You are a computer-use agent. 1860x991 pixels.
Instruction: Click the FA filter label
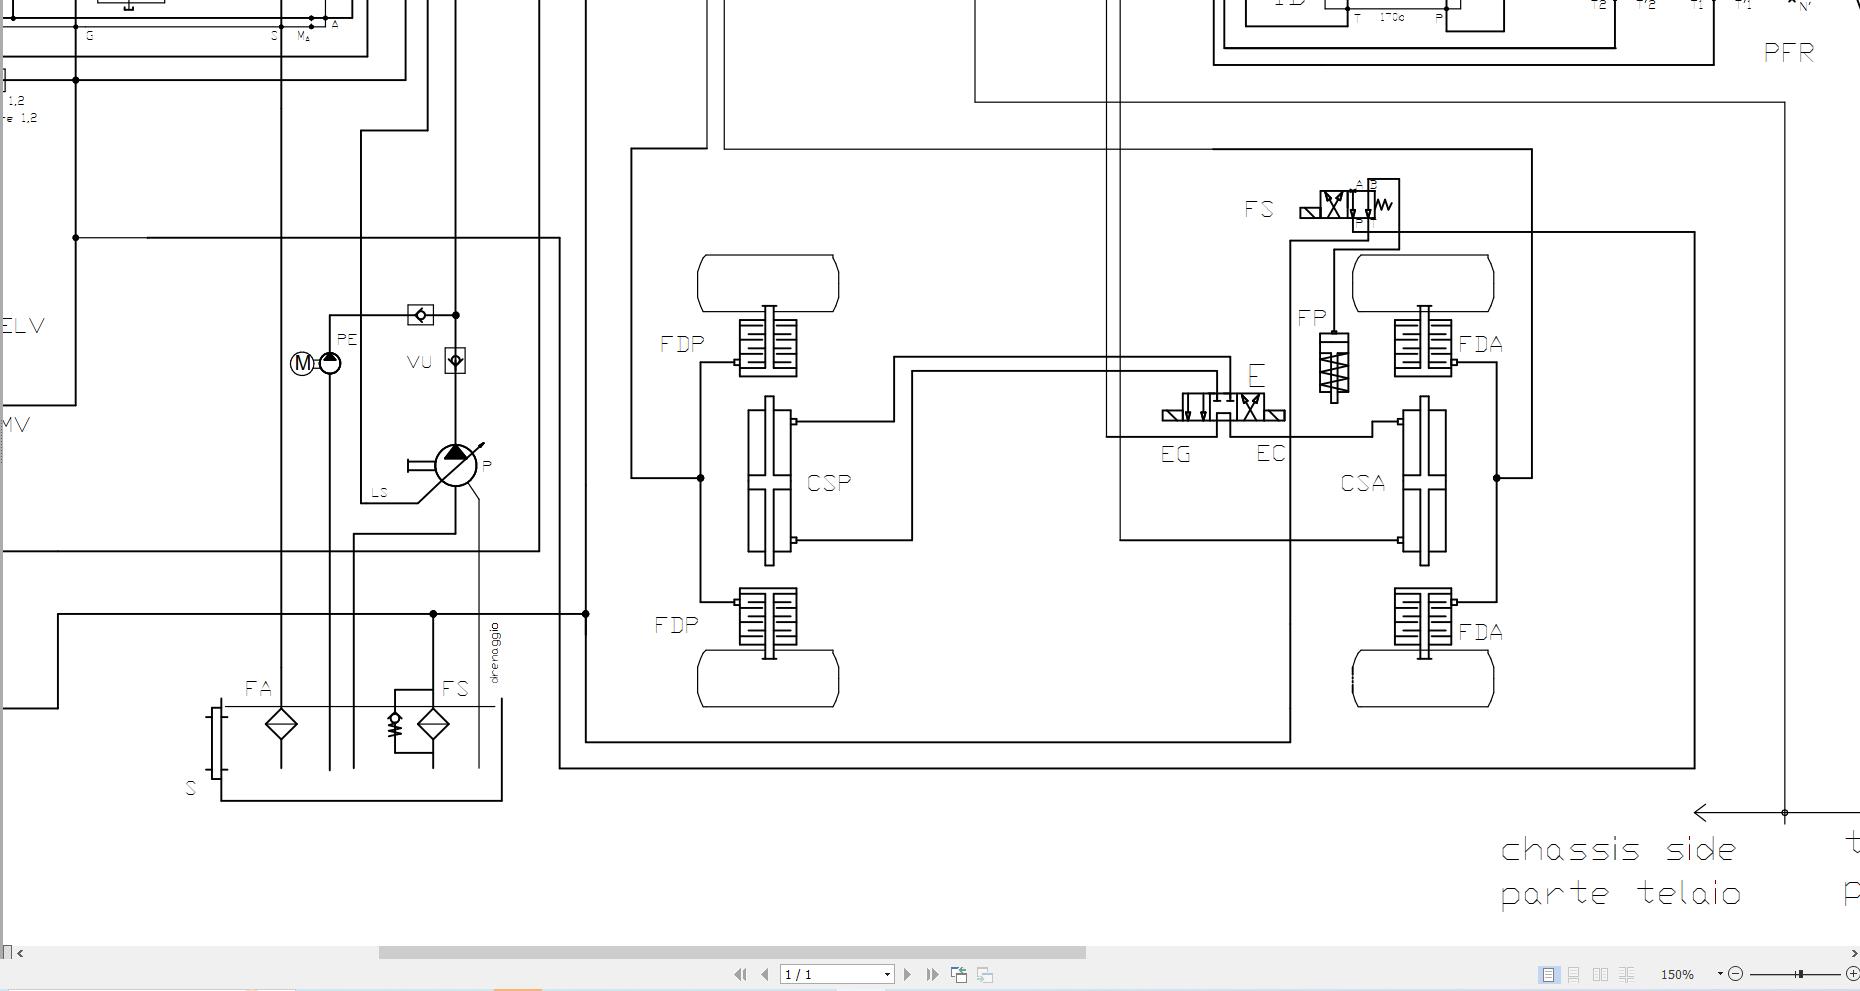pos(258,689)
